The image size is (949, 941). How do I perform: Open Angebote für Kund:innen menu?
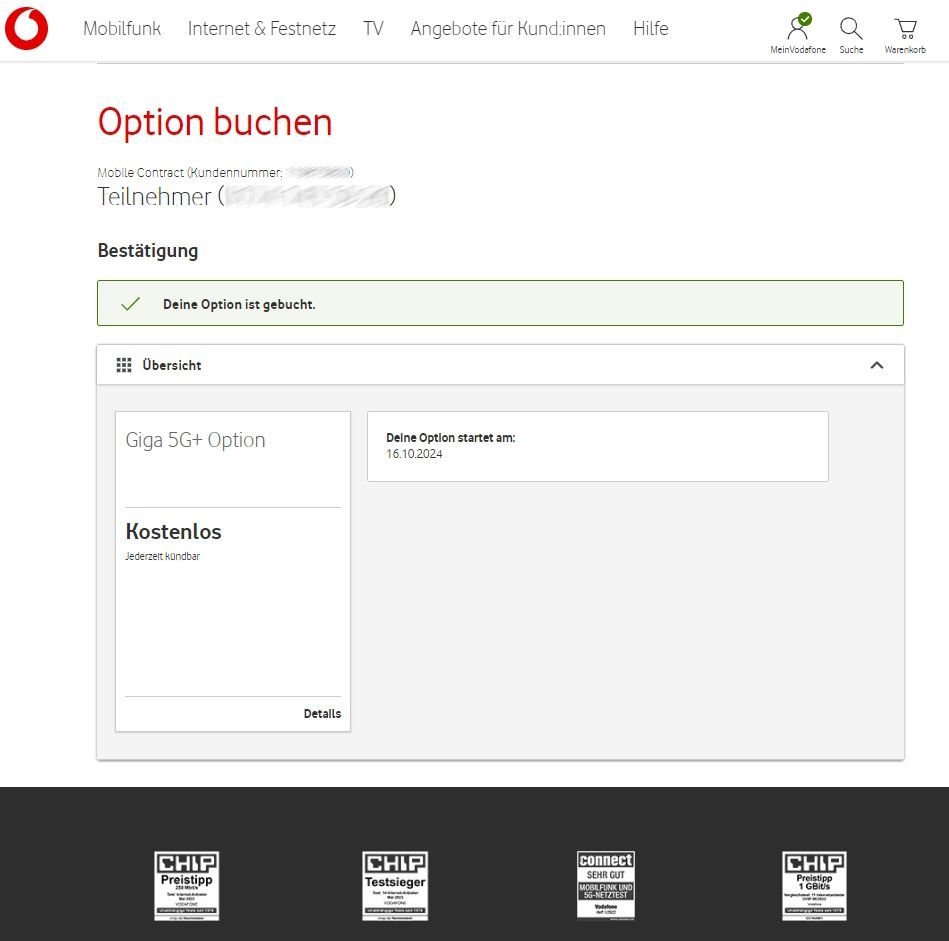[508, 28]
